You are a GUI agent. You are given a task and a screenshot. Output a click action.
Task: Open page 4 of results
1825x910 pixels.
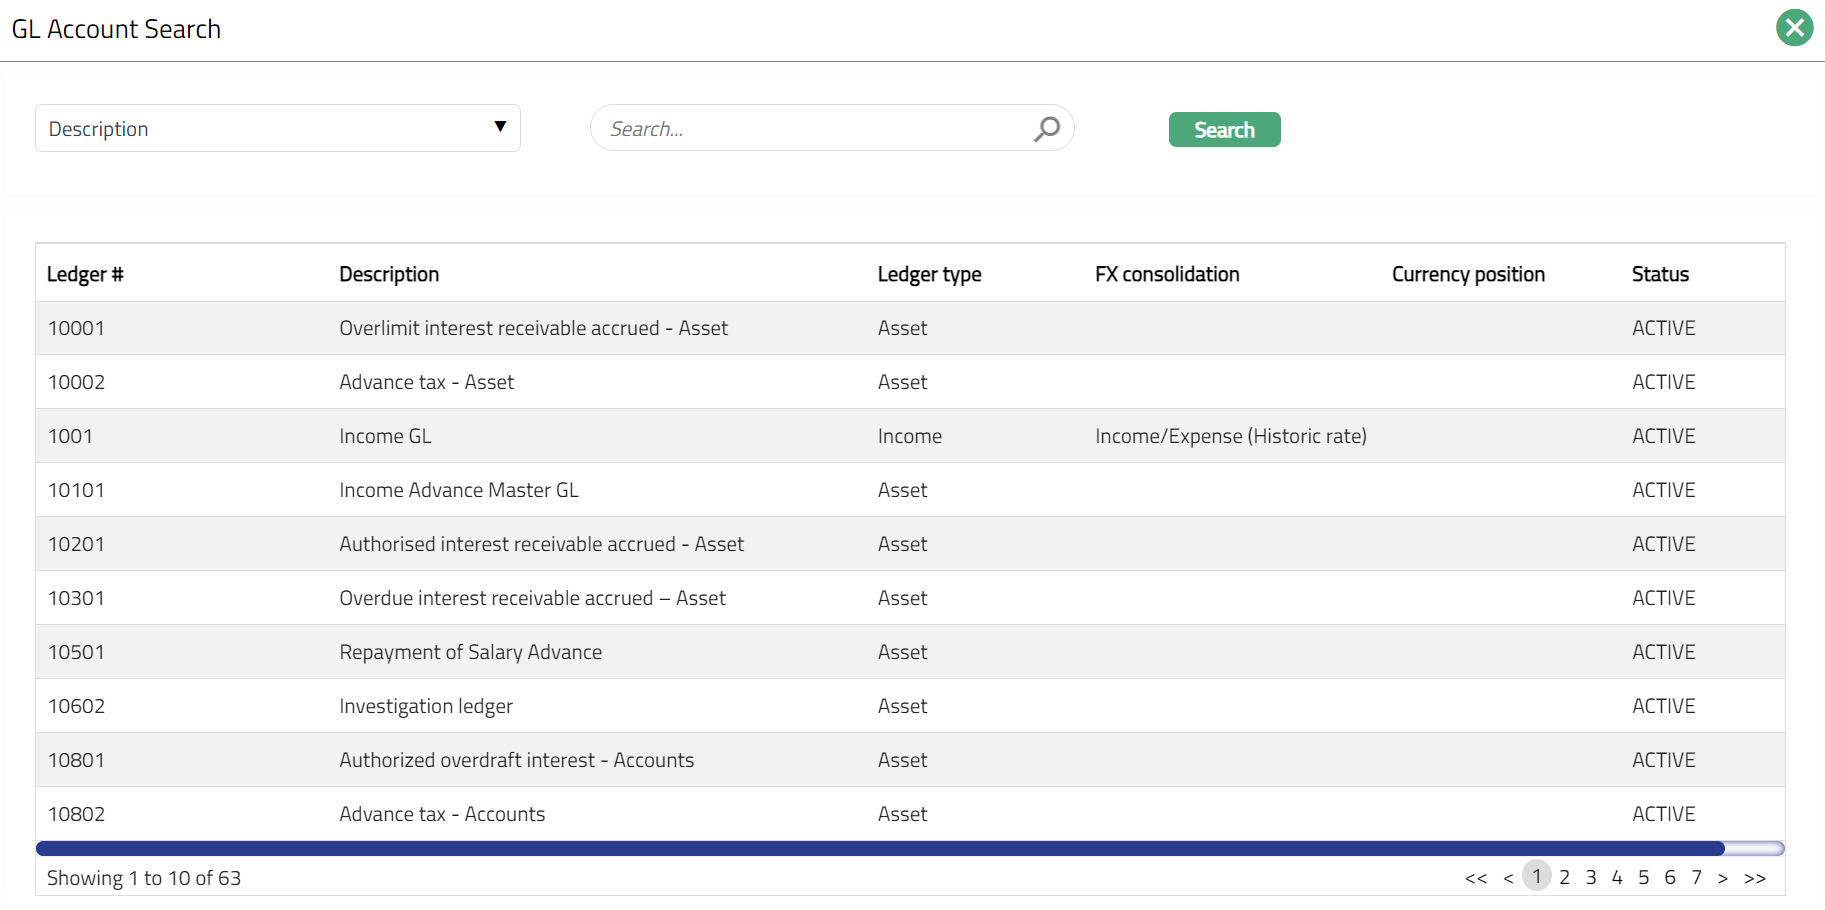pyautogui.click(x=1617, y=877)
